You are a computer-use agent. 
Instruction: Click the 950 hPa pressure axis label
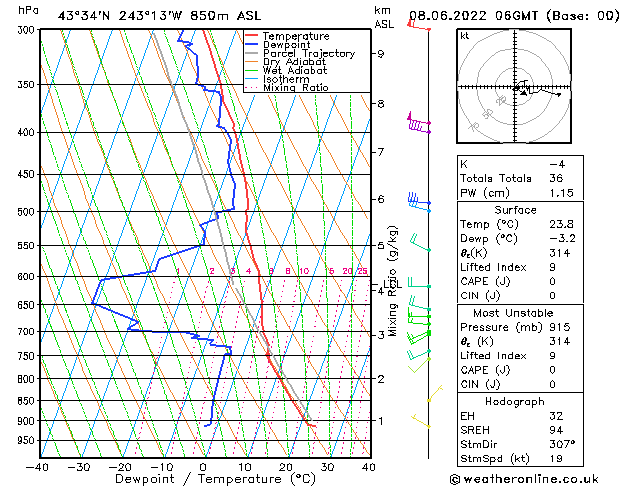(x=28, y=441)
